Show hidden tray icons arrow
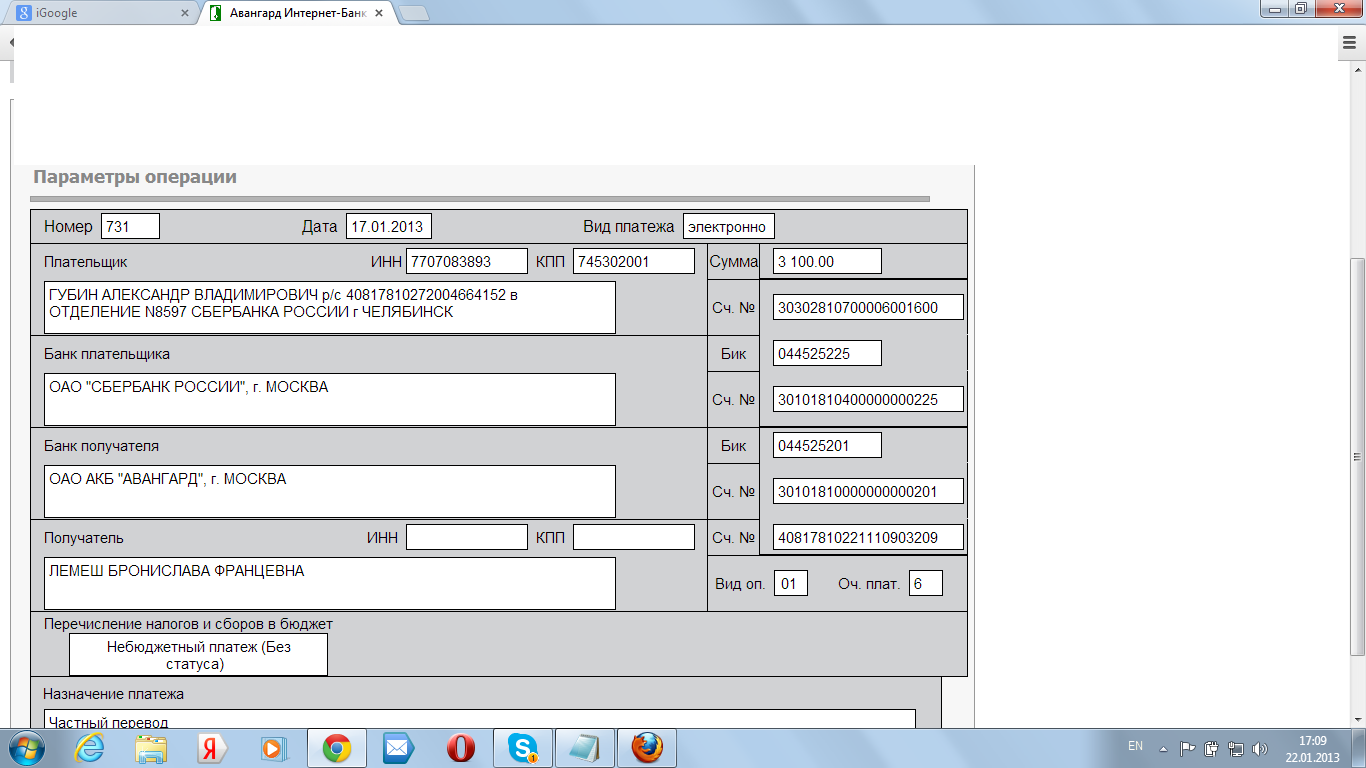Screen dimensions: 1366x768 [1163, 748]
